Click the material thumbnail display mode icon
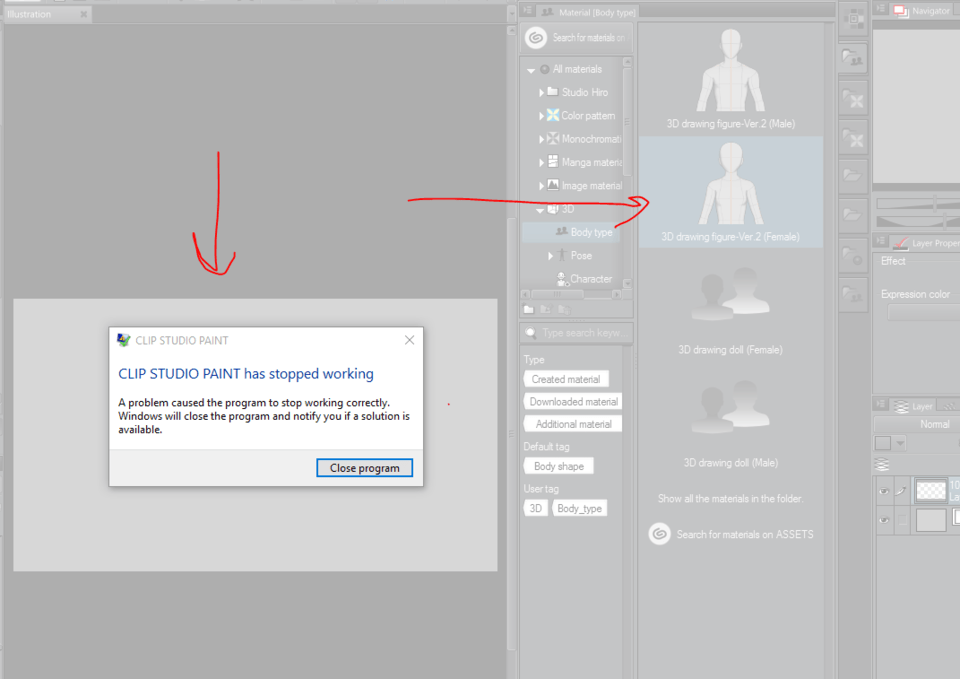The width and height of the screenshot is (960, 679). pos(853,20)
